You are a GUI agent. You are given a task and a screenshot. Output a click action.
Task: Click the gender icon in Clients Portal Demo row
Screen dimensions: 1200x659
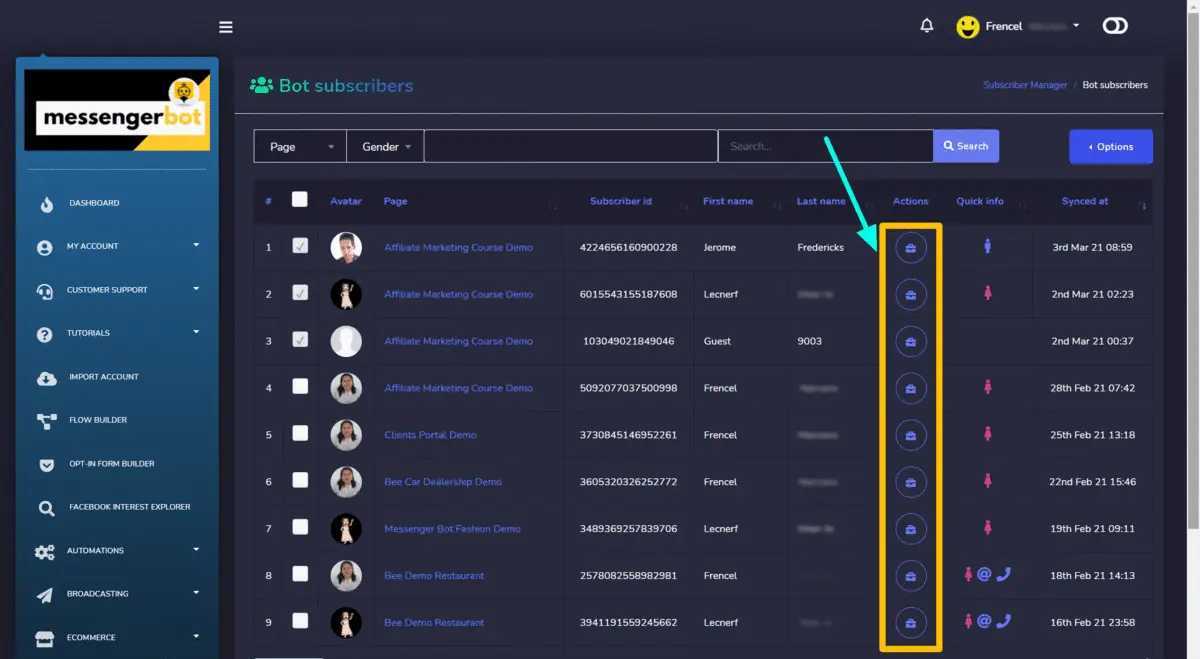[x=988, y=433]
